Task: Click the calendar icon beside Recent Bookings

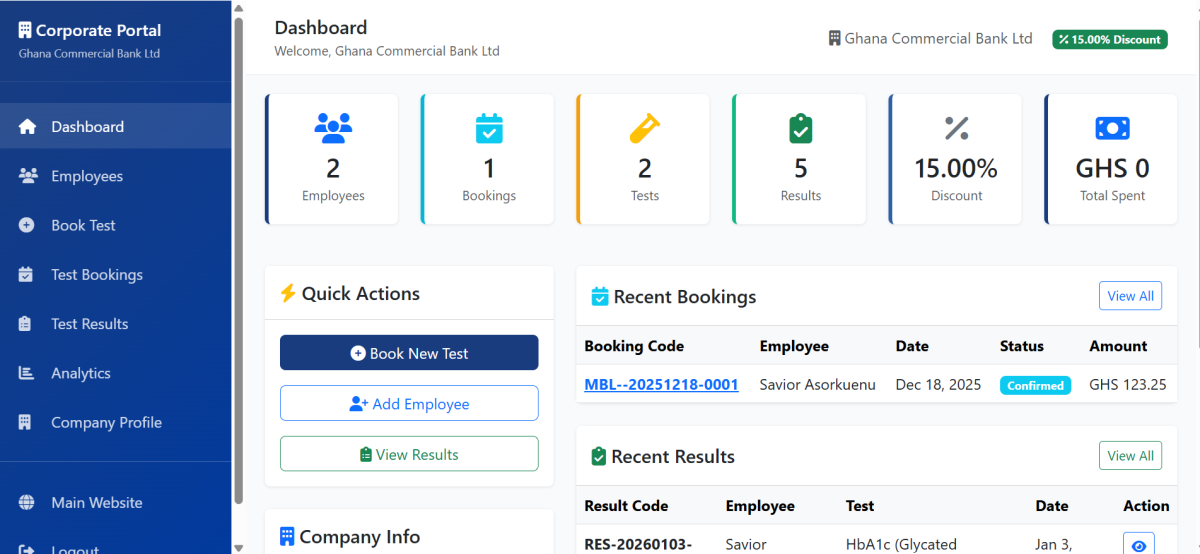Action: [x=600, y=296]
